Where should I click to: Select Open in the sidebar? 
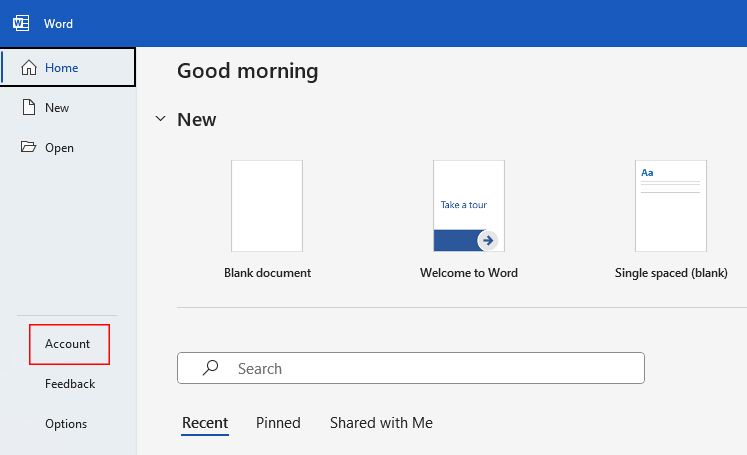pyautogui.click(x=68, y=147)
